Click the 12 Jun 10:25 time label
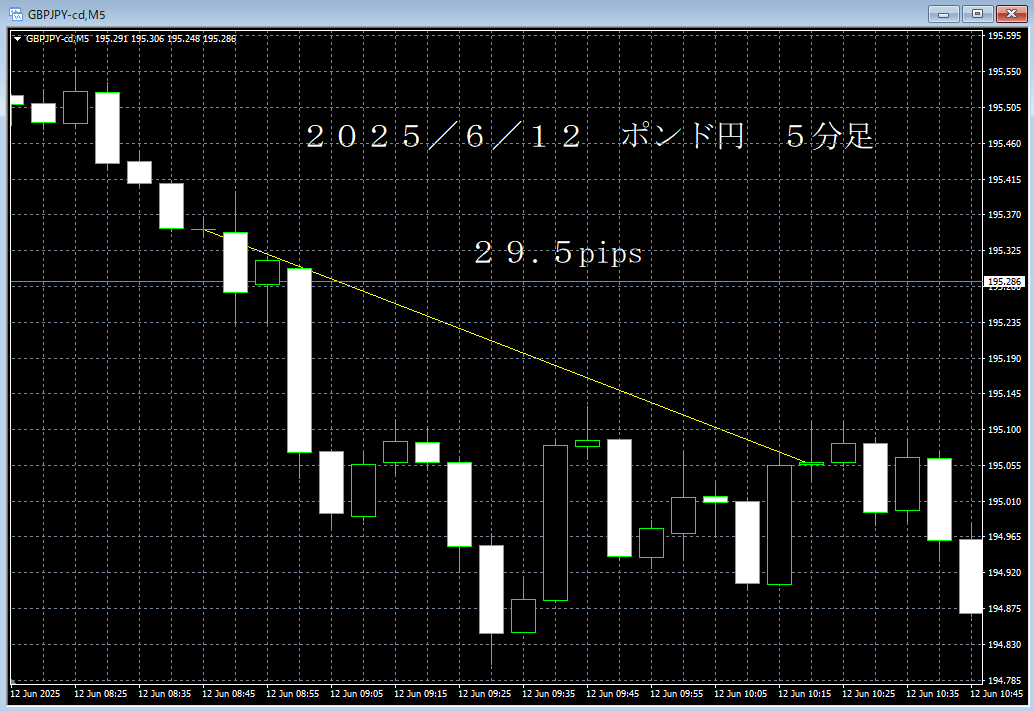 pyautogui.click(x=868, y=694)
